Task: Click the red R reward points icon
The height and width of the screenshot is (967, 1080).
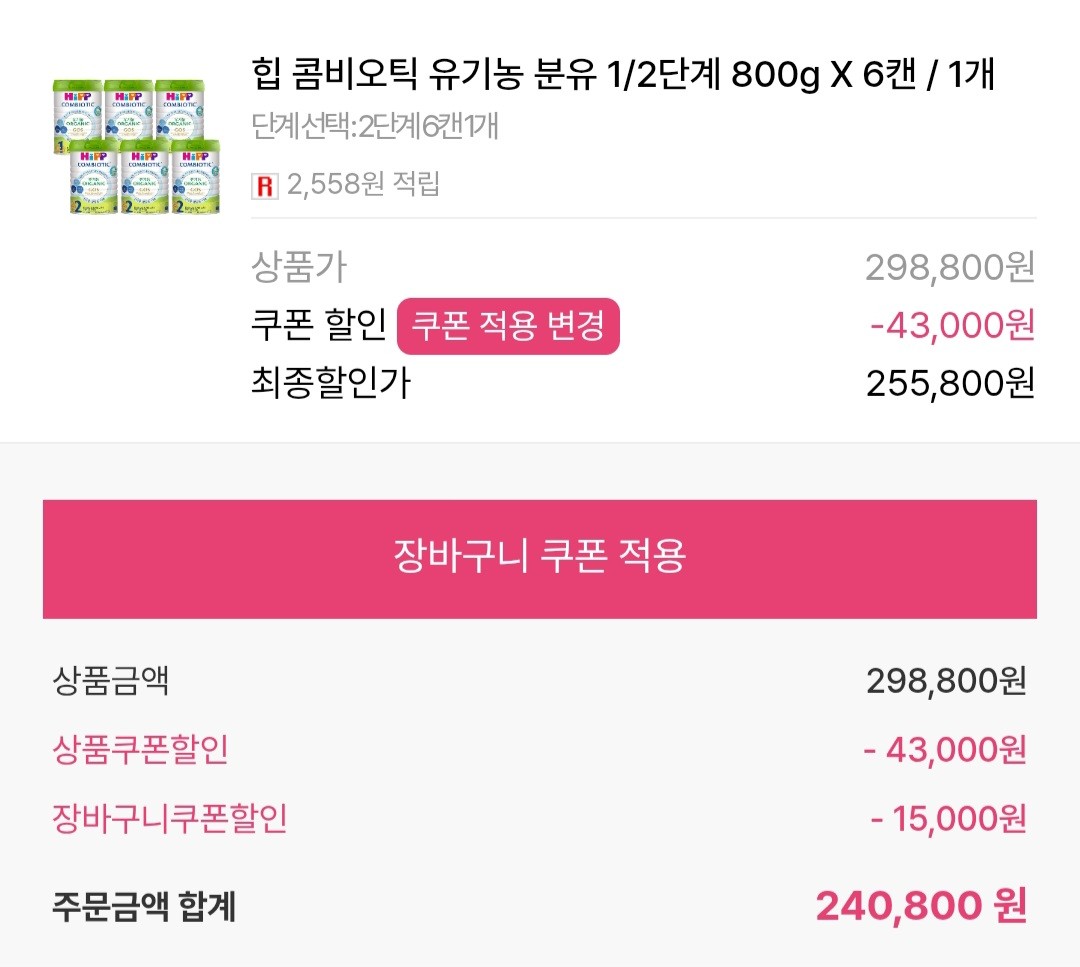Action: [x=265, y=185]
